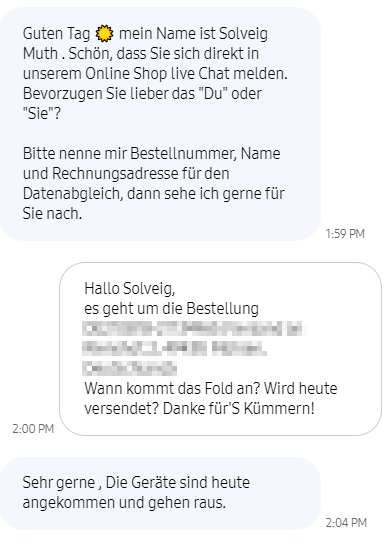Click the 2:04 PM timestamp

(346, 523)
